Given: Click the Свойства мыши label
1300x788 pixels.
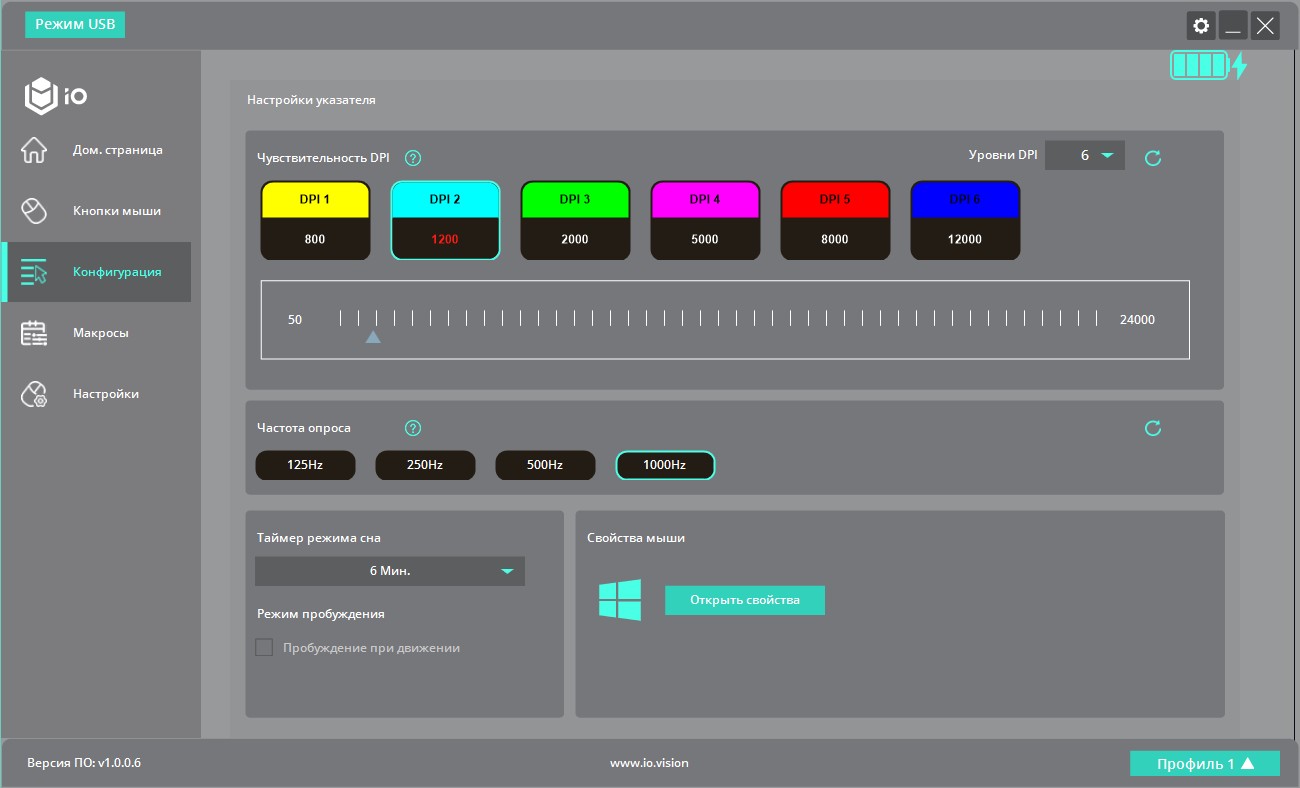Looking at the screenshot, I should (636, 538).
